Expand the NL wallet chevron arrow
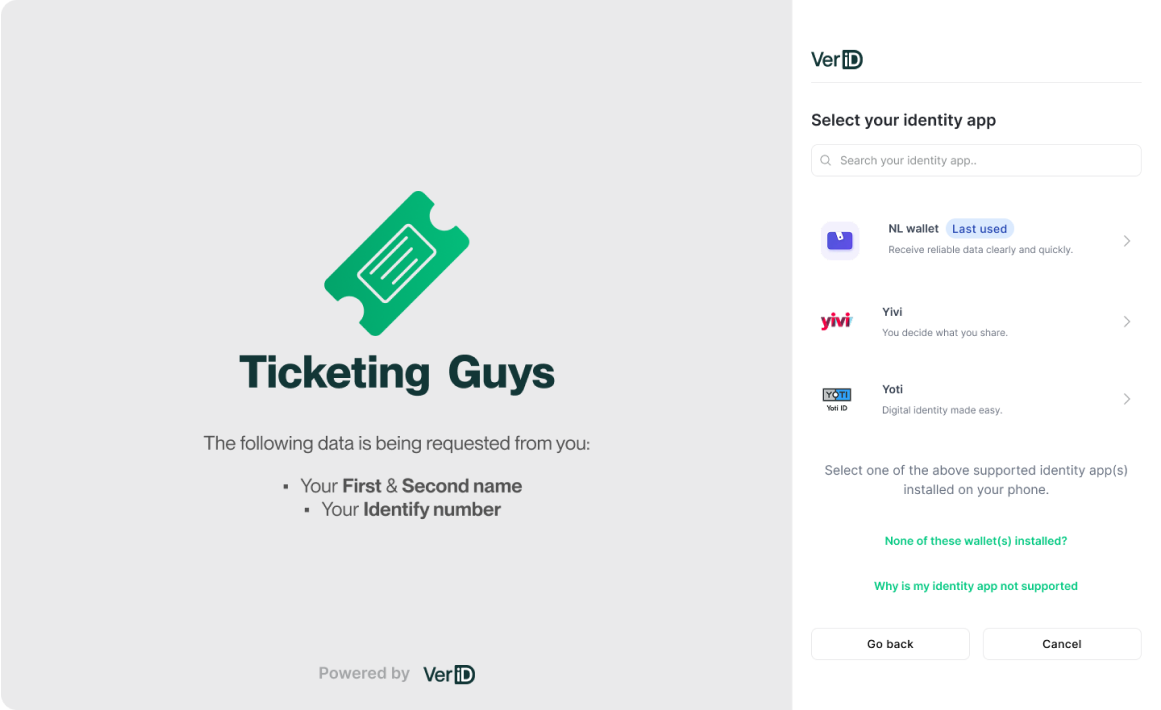 1126,241
